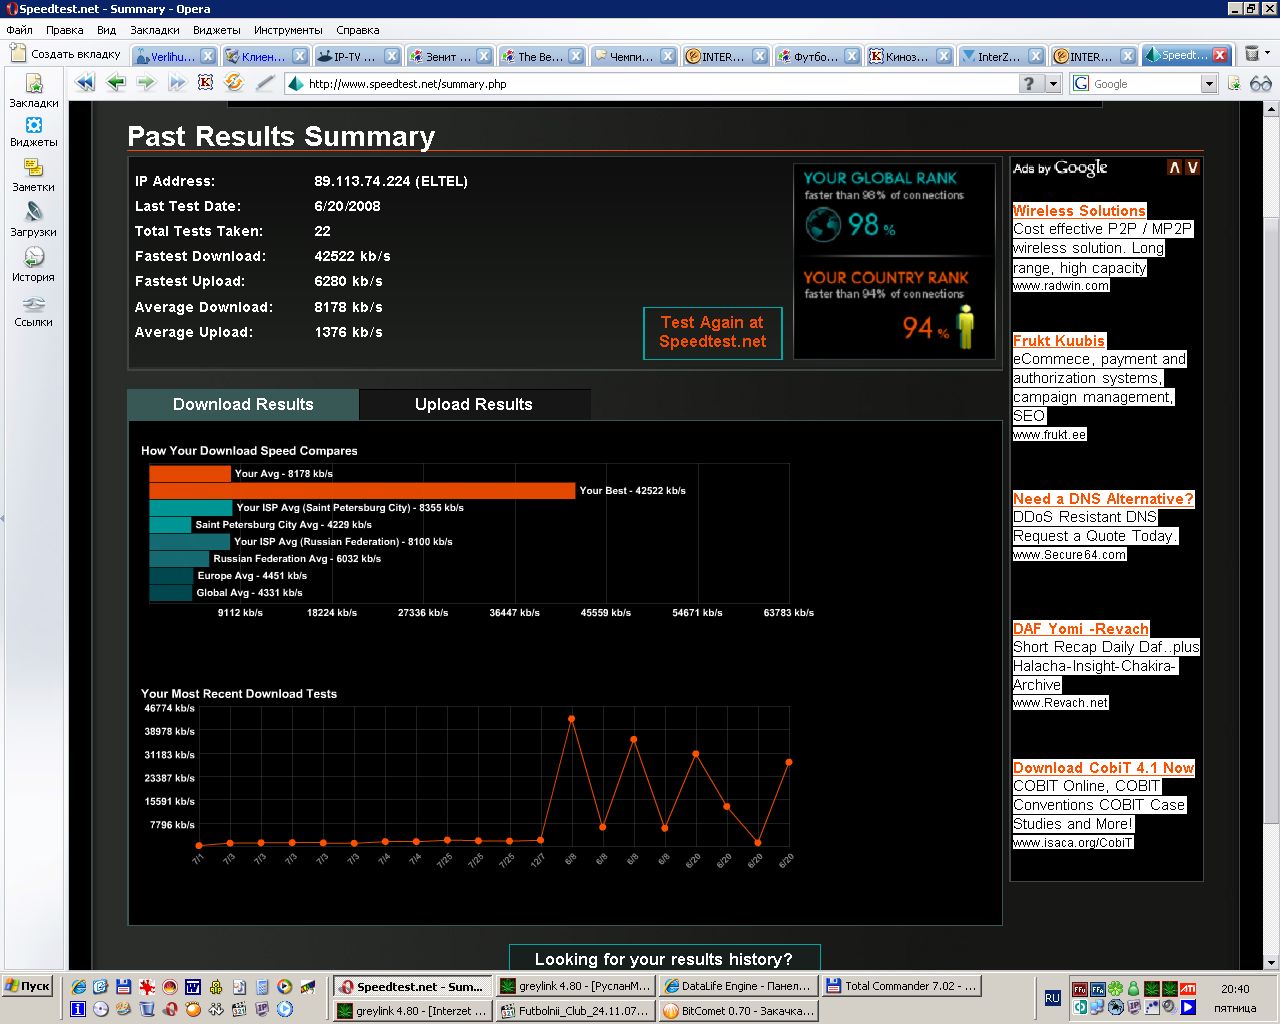This screenshot has width=1280, height=1024.
Task: Open DataLife Engine window from the taskbar
Action: [738, 986]
